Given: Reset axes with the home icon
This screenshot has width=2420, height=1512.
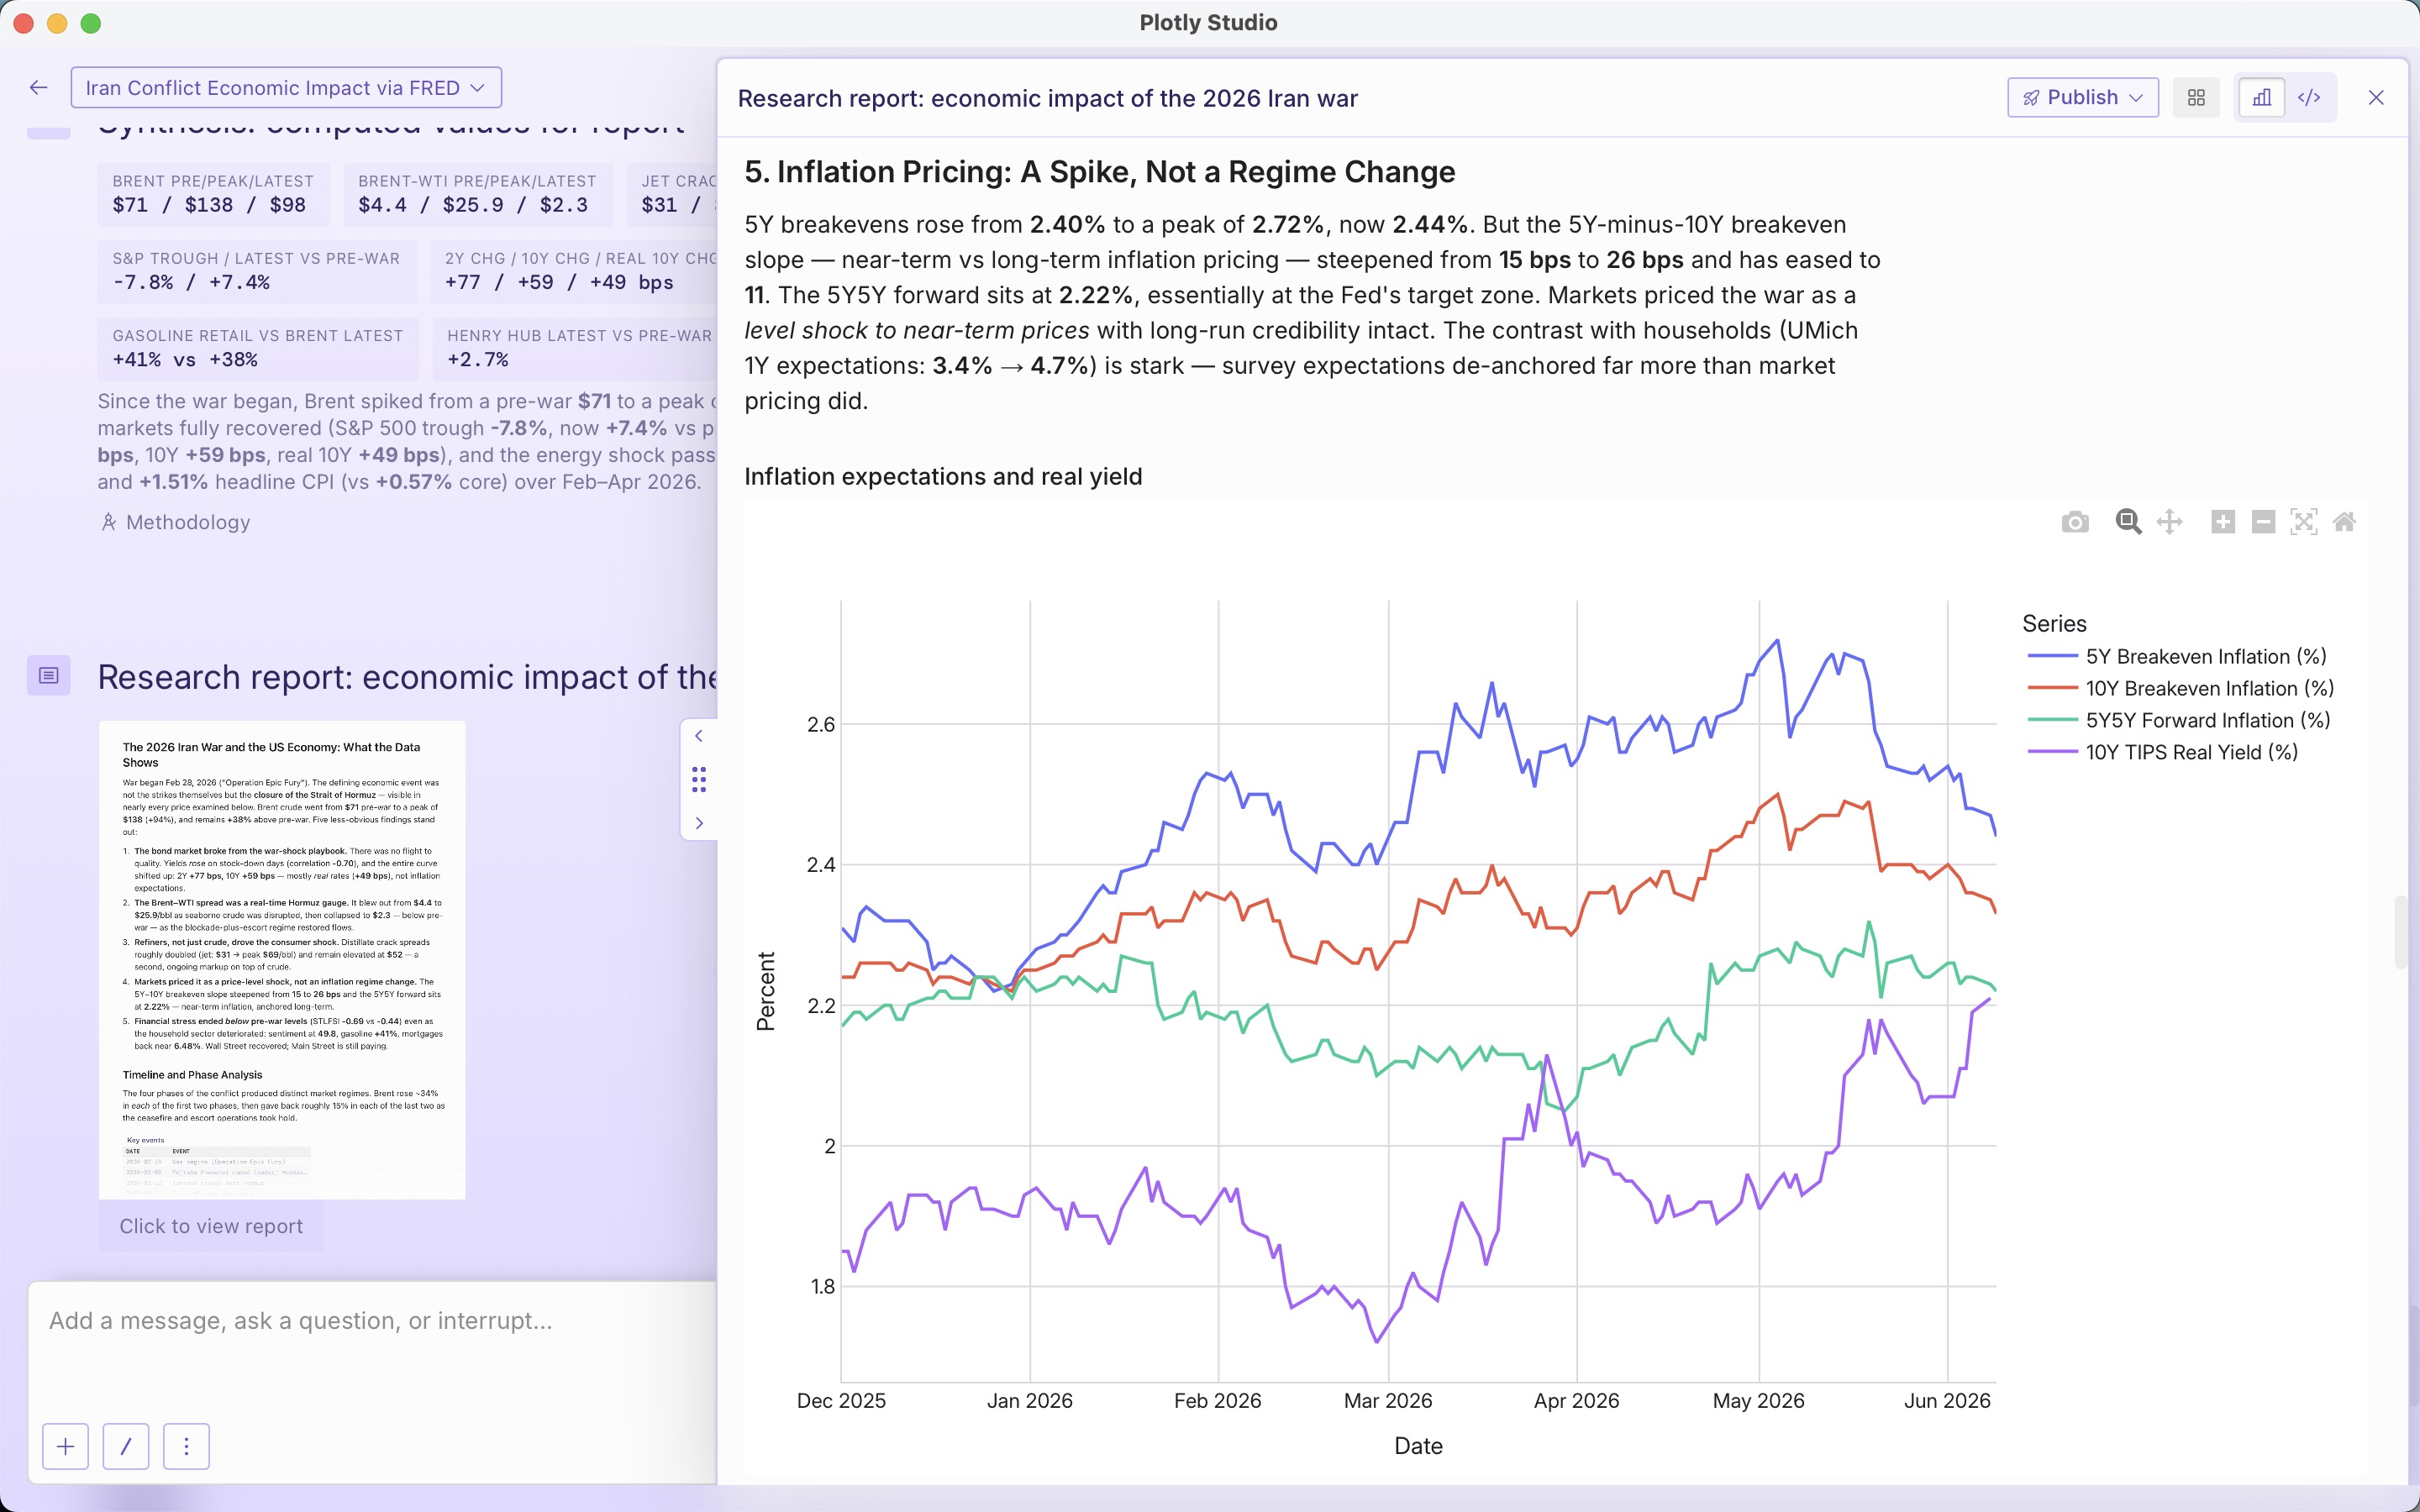Looking at the screenshot, I should [x=2345, y=522].
